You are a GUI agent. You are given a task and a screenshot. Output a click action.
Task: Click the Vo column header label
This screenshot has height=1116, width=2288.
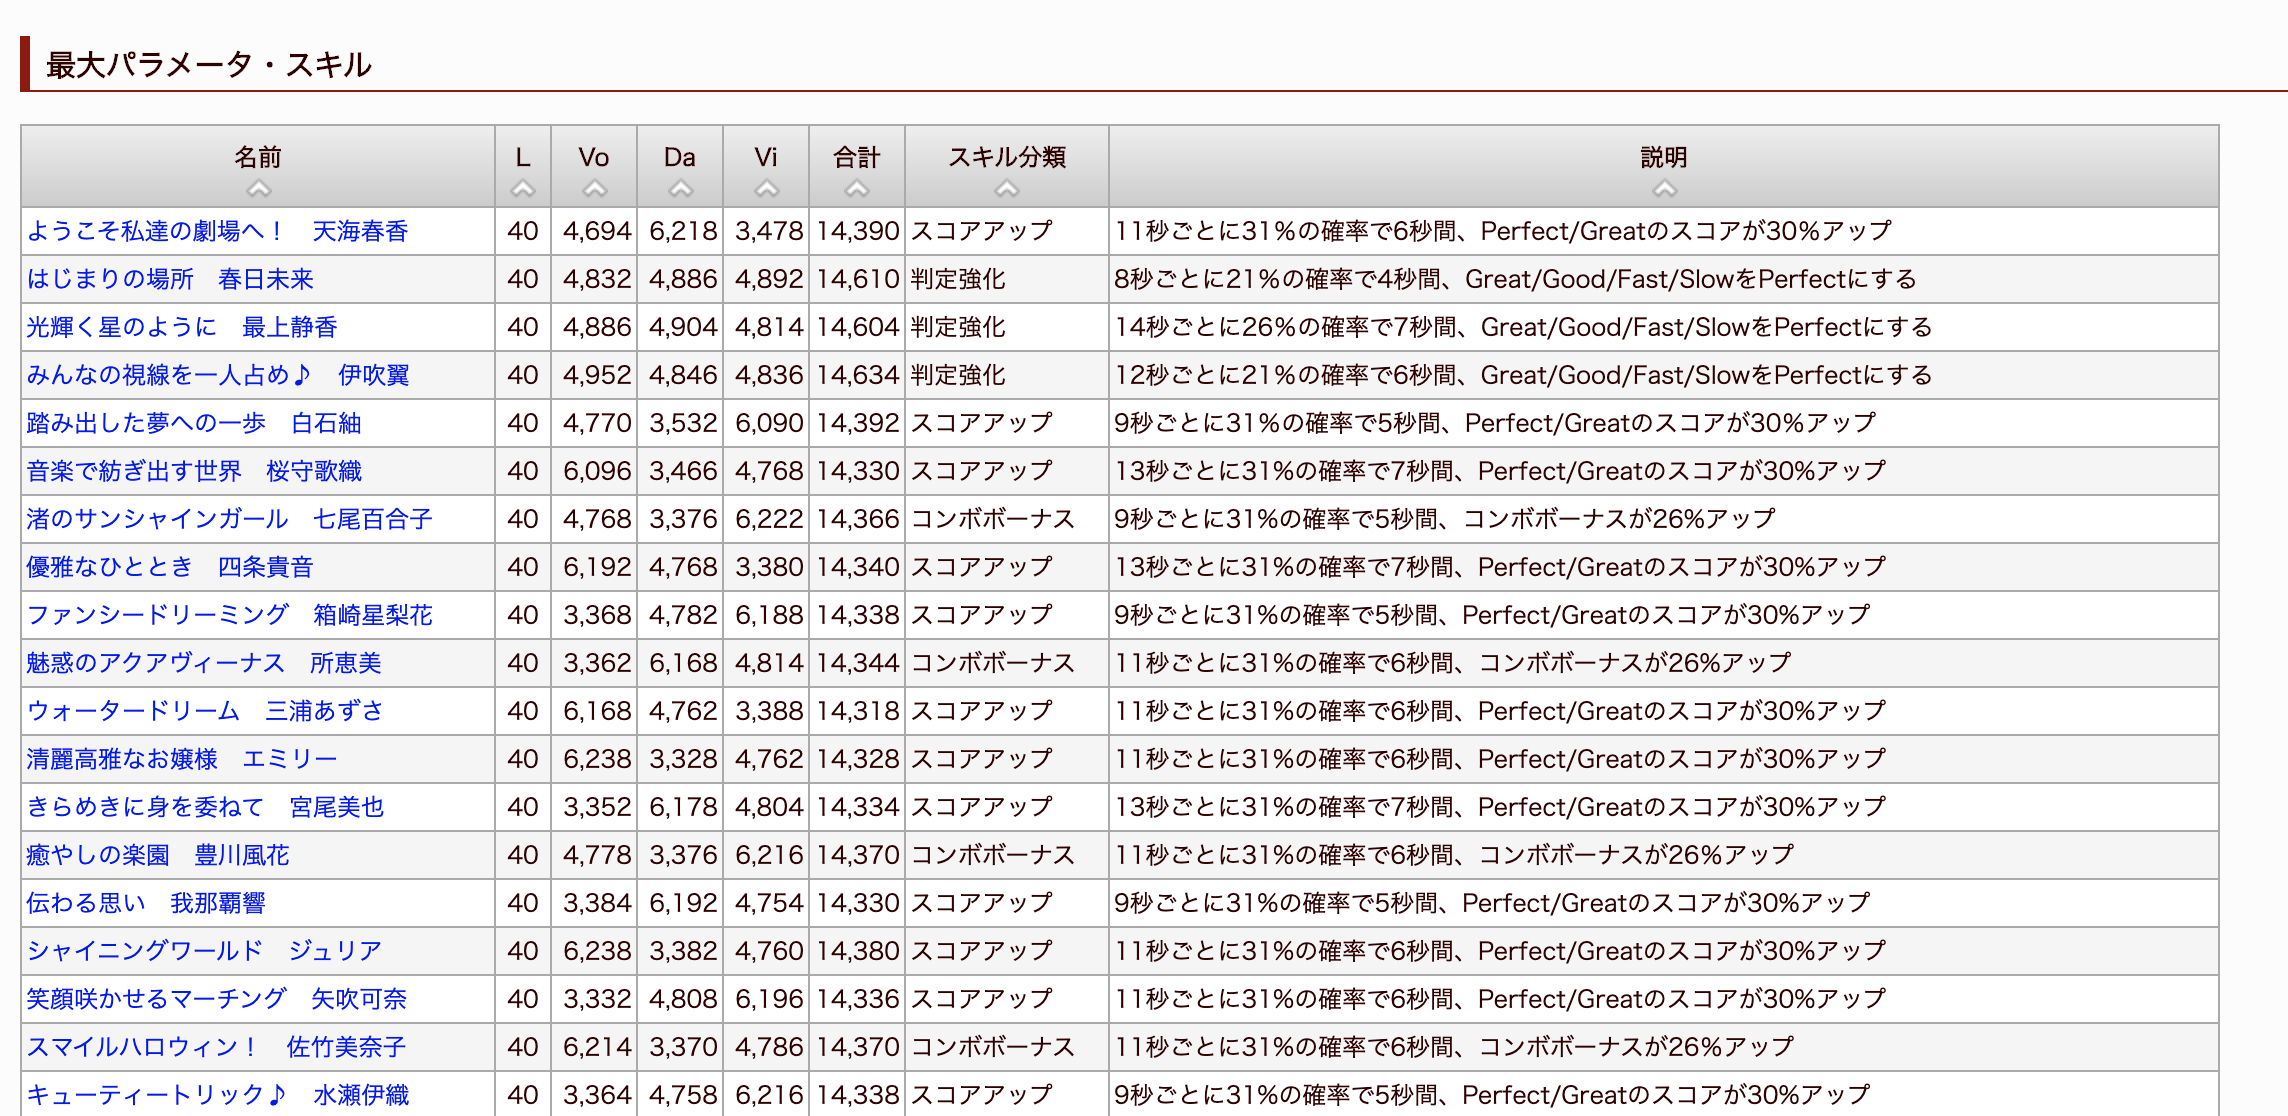pos(594,157)
